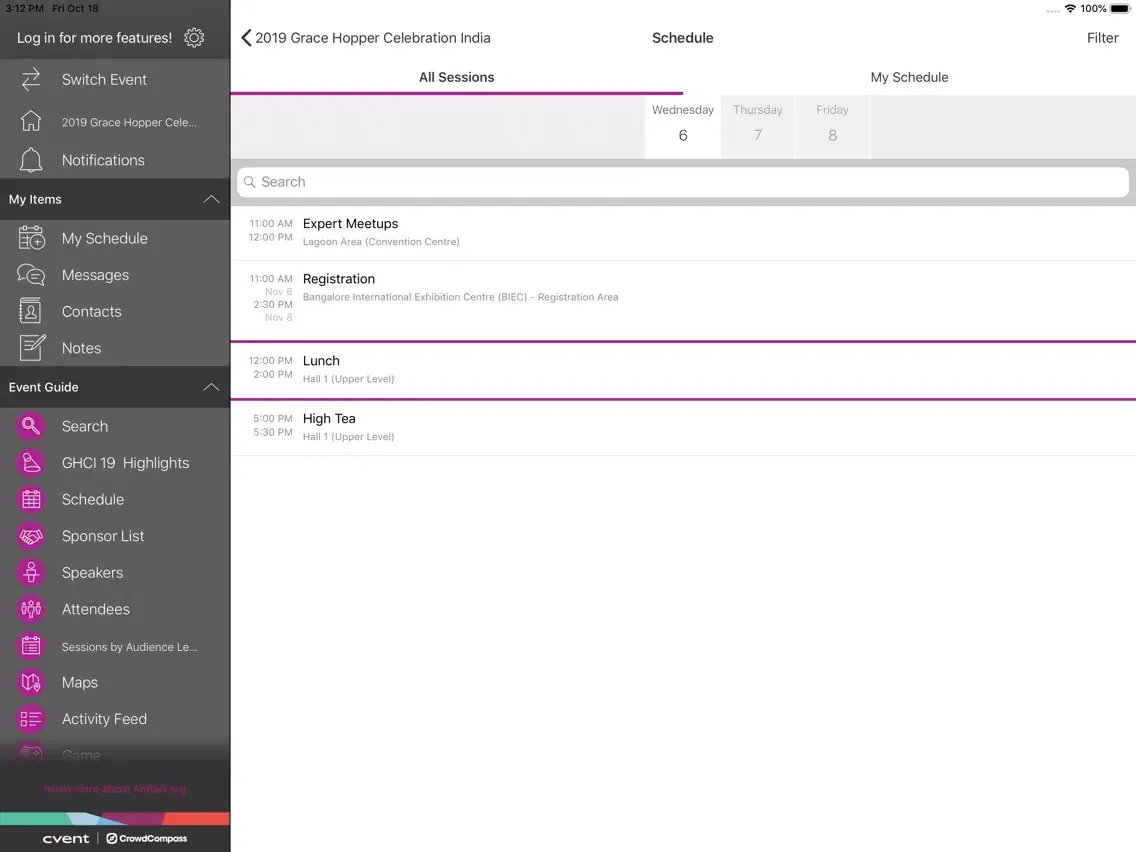Open Attendees menu label
The width and height of the screenshot is (1136, 852).
(96, 609)
